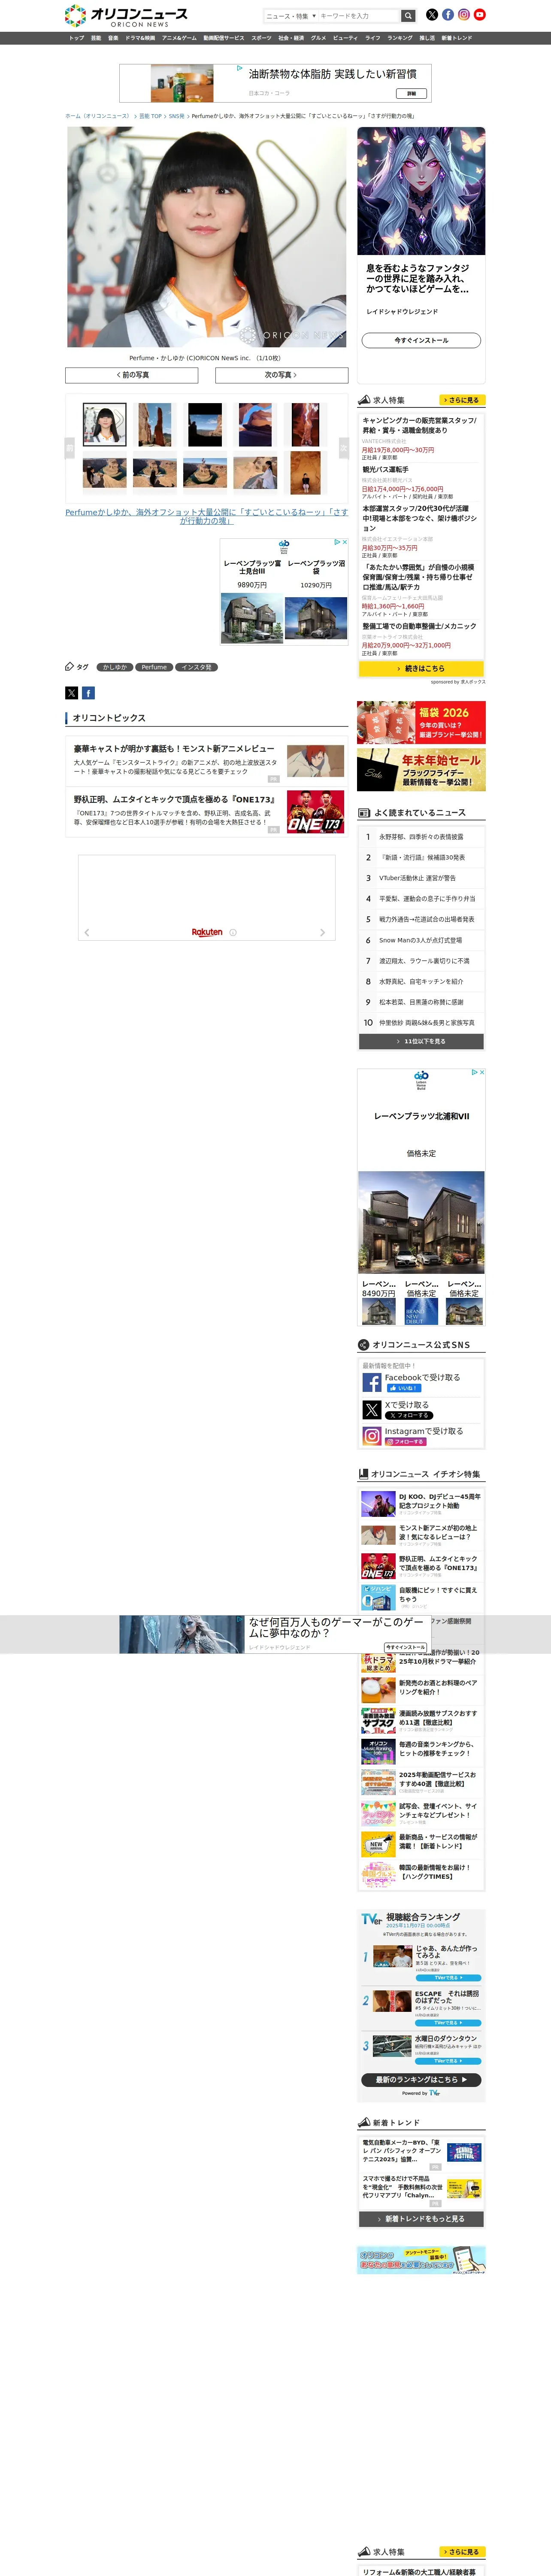Open 2025年動画配信サービスおすすめ40選 feature
The image size is (551, 2576).
tap(421, 1782)
